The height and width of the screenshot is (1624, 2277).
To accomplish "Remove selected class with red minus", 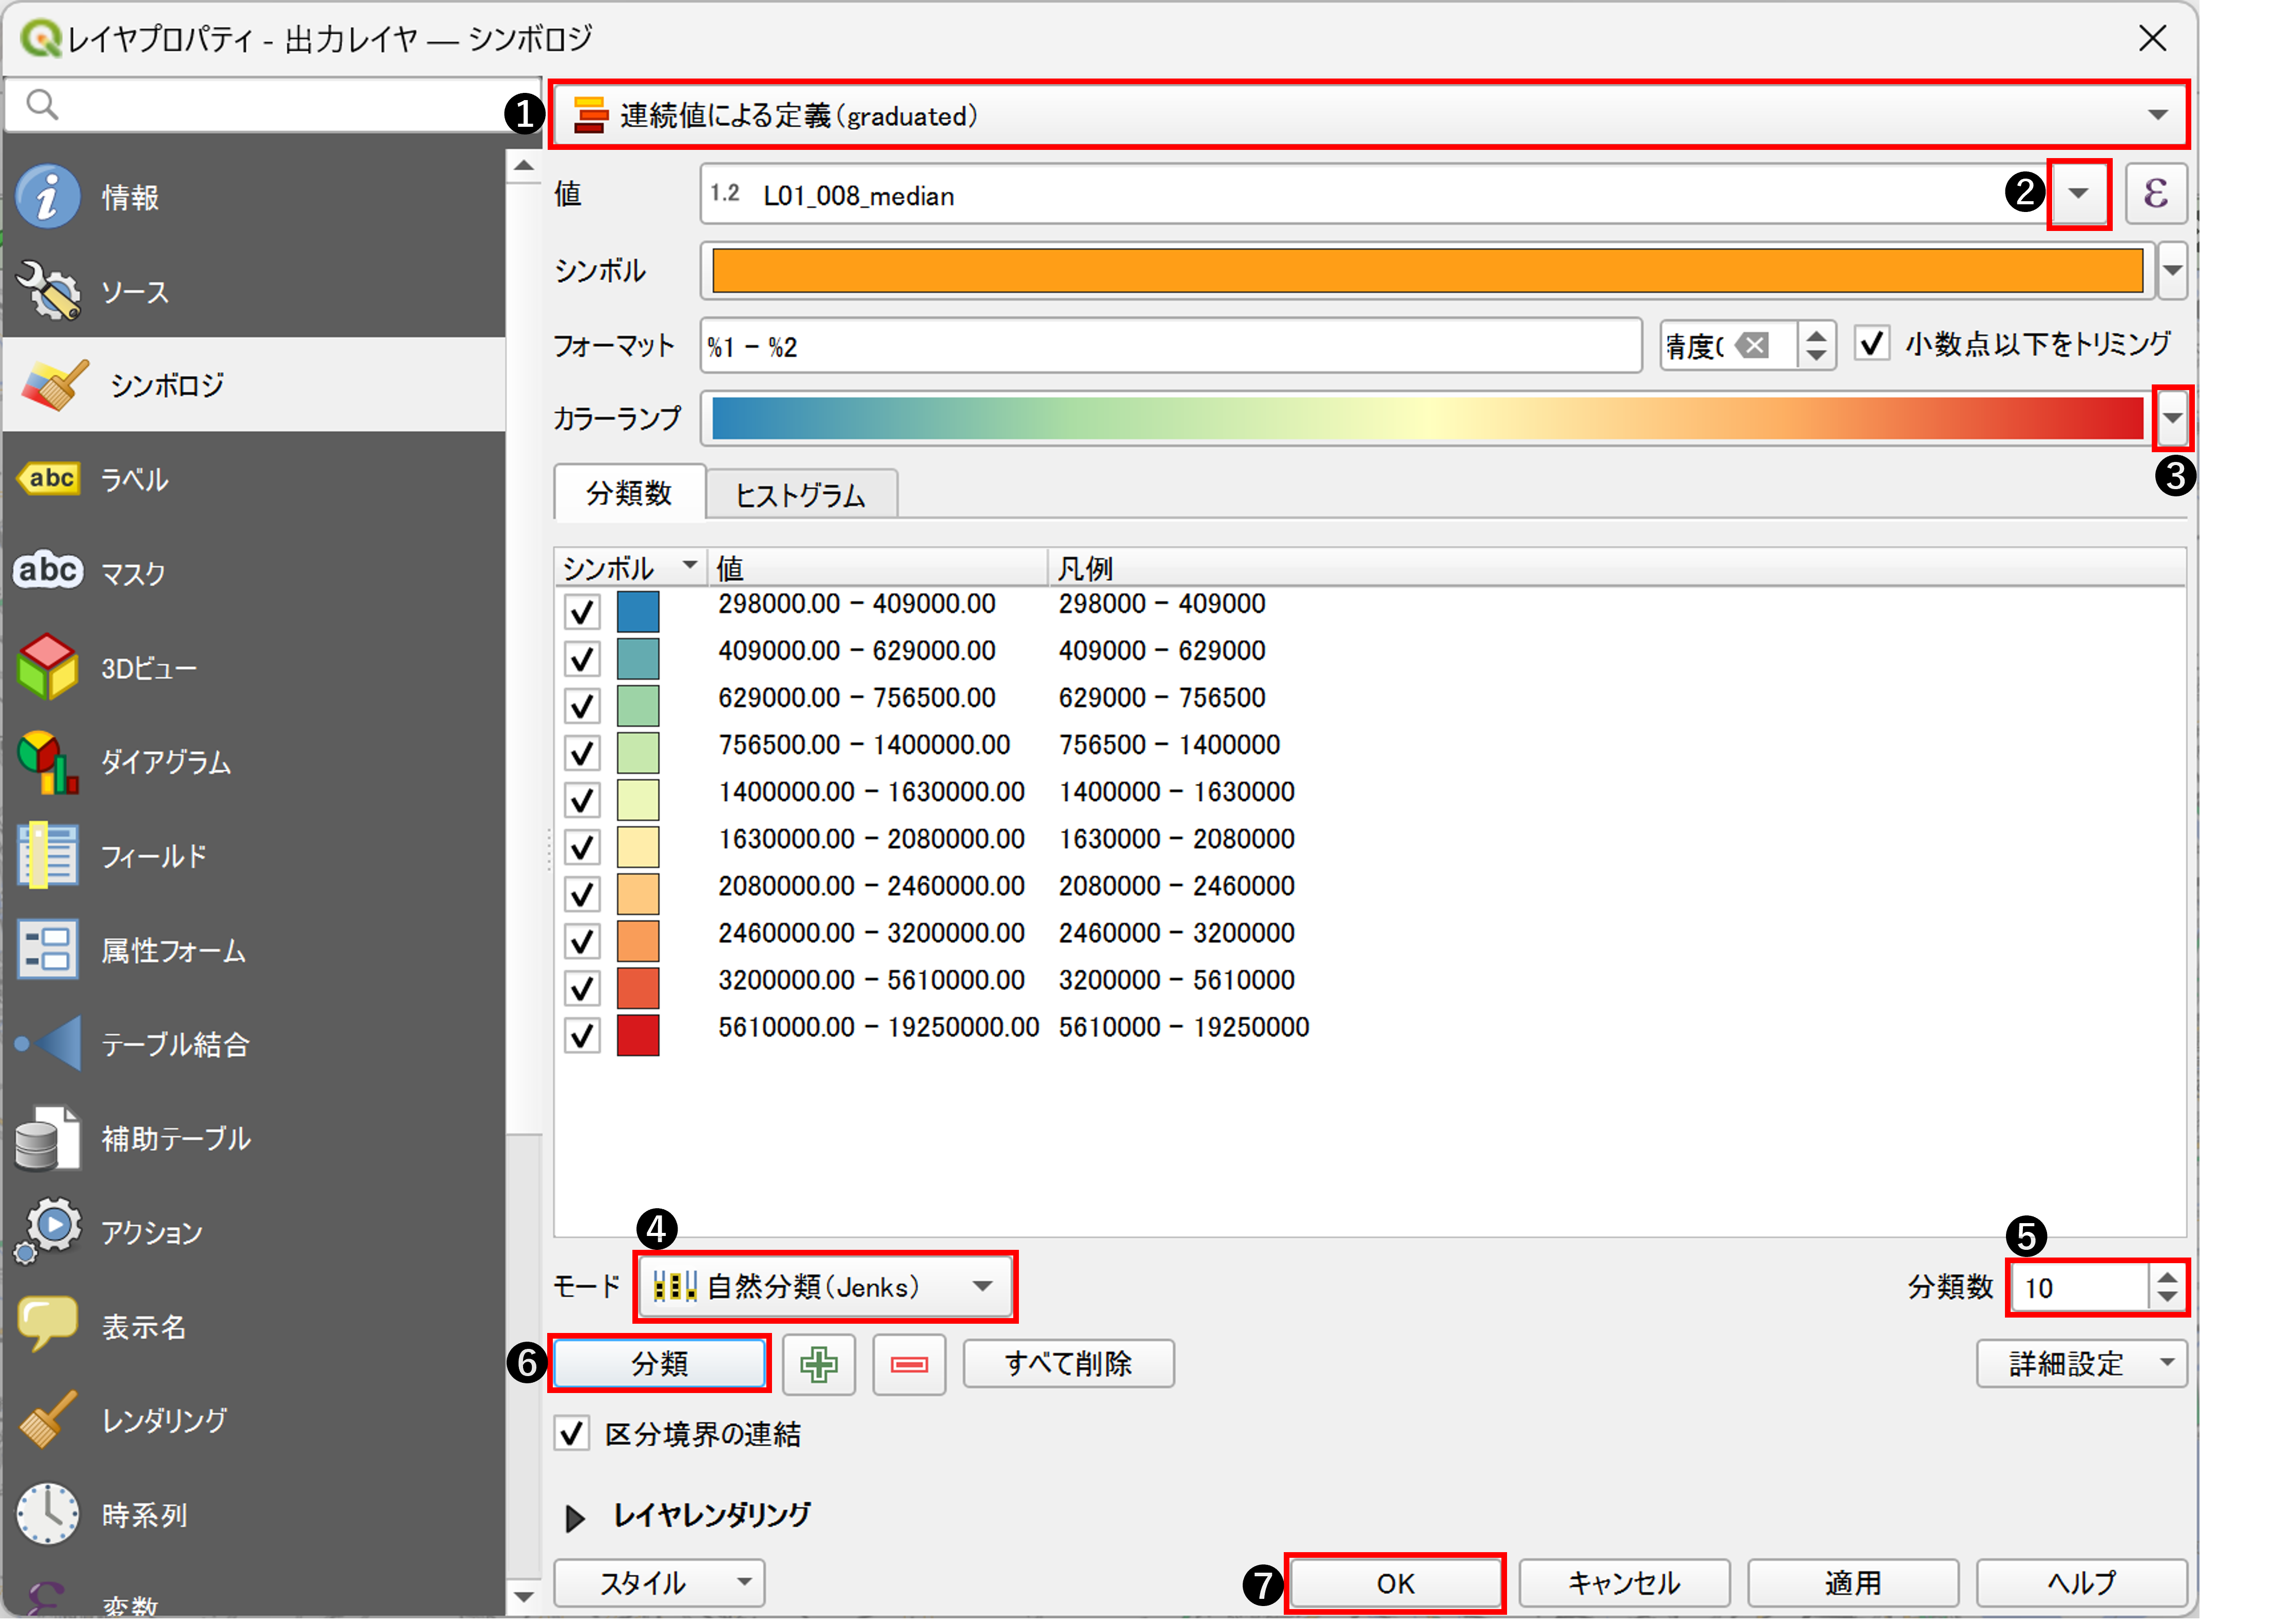I will pos(909,1364).
